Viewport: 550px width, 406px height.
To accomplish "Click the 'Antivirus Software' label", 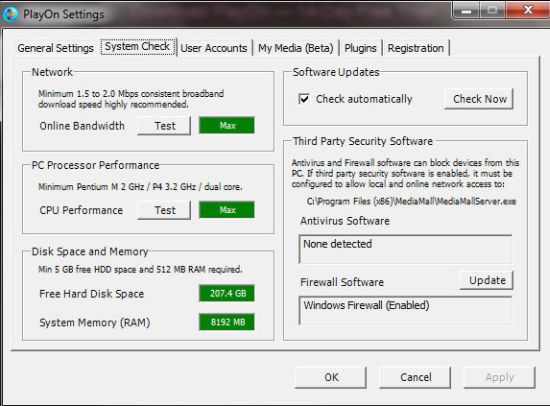I will click(345, 221).
